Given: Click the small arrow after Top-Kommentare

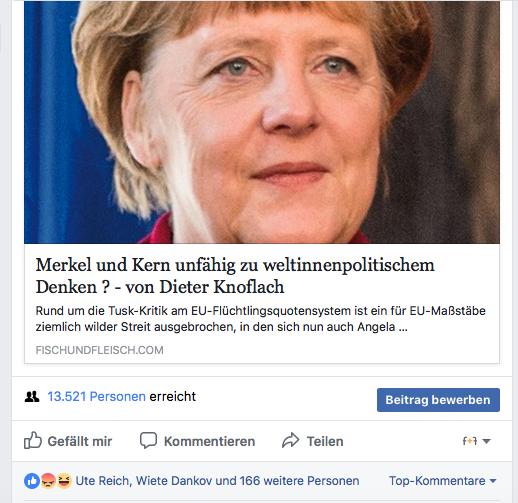Looking at the screenshot, I should point(493,481).
